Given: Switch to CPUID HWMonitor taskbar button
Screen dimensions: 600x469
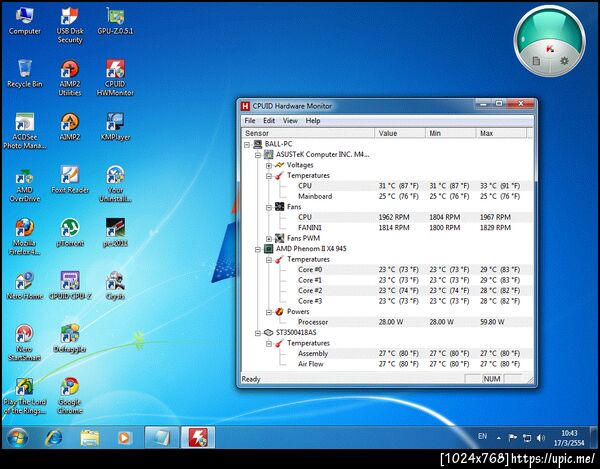Looking at the screenshot, I should [x=197, y=437].
